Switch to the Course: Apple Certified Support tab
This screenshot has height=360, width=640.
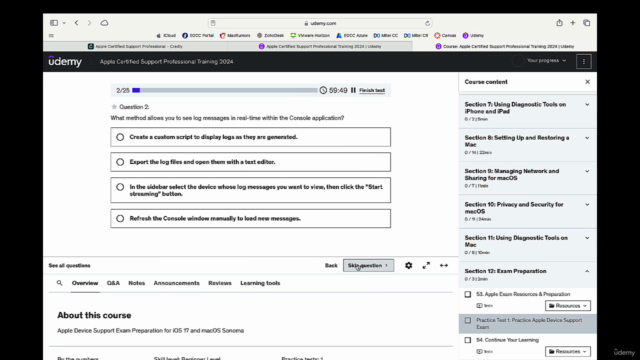point(504,47)
